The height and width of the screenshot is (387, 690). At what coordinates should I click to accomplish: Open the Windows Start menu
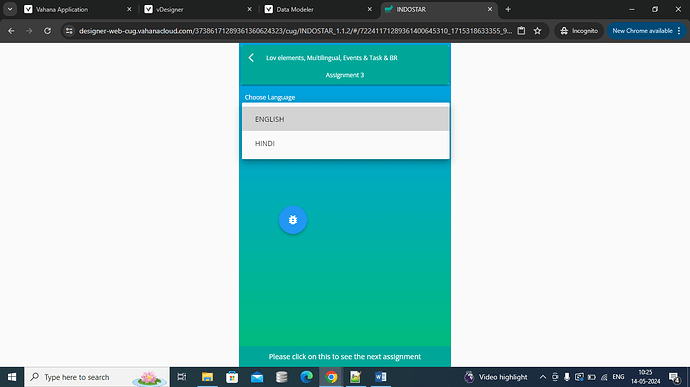12,377
